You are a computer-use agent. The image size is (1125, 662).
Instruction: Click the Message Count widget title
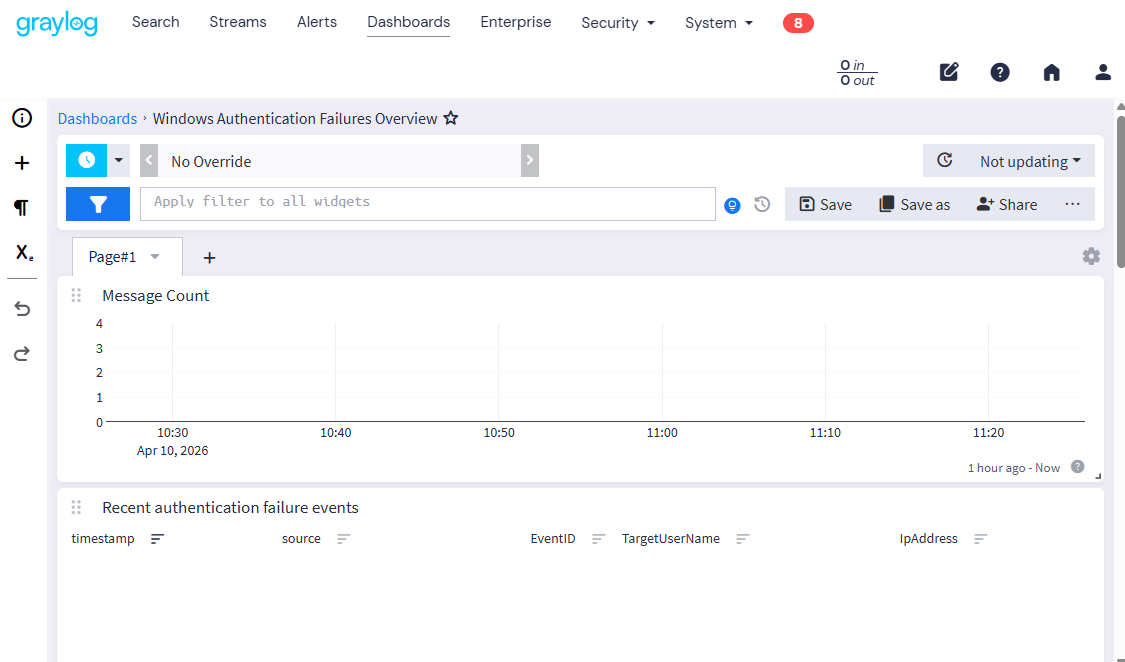pyautogui.click(x=156, y=295)
